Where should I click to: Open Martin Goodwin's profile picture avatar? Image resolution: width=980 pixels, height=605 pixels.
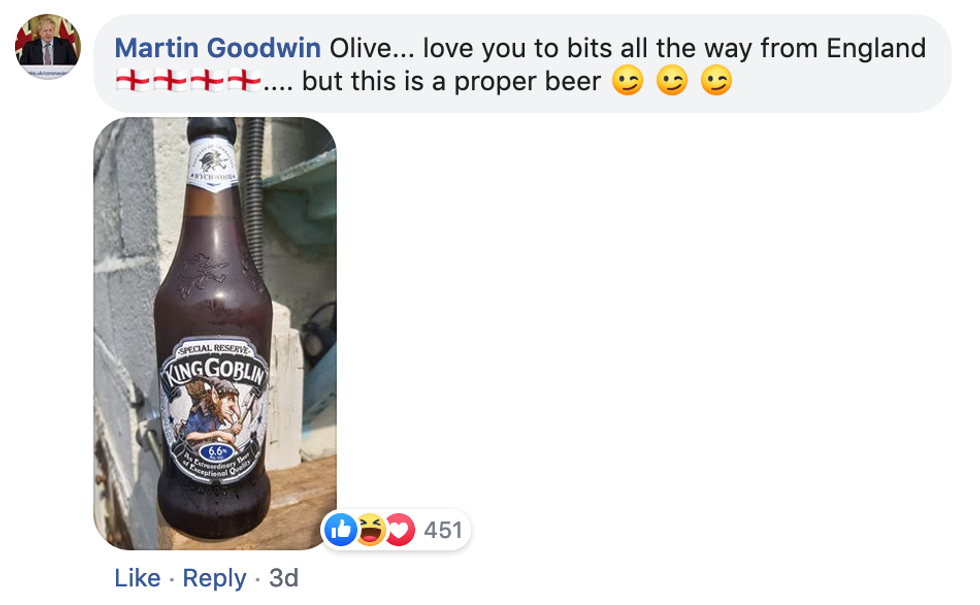[48, 47]
